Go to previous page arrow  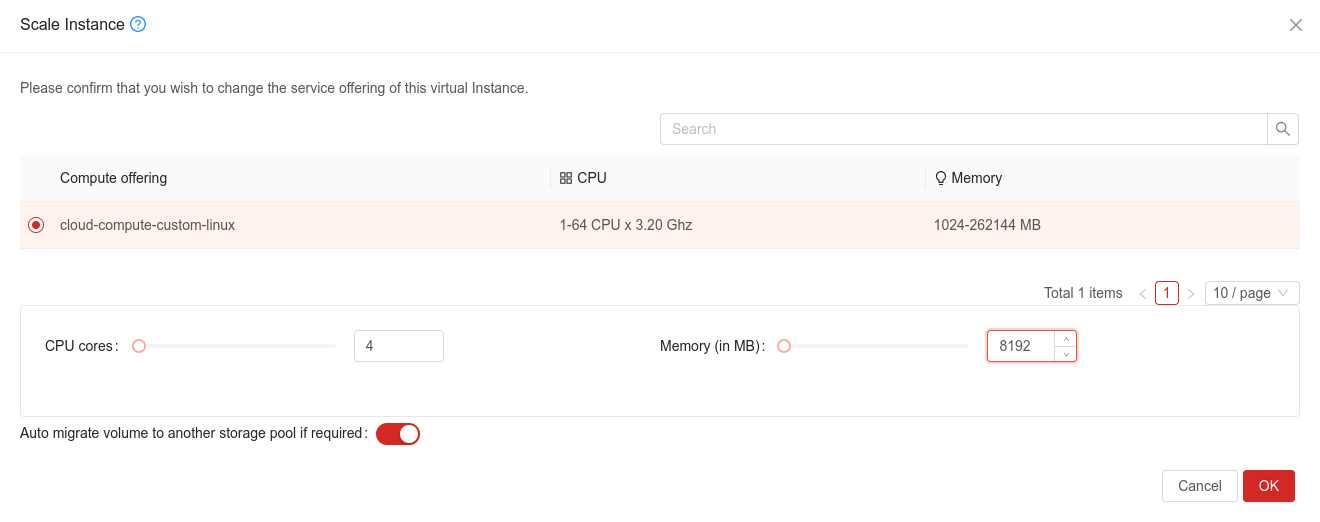[x=1142, y=294]
